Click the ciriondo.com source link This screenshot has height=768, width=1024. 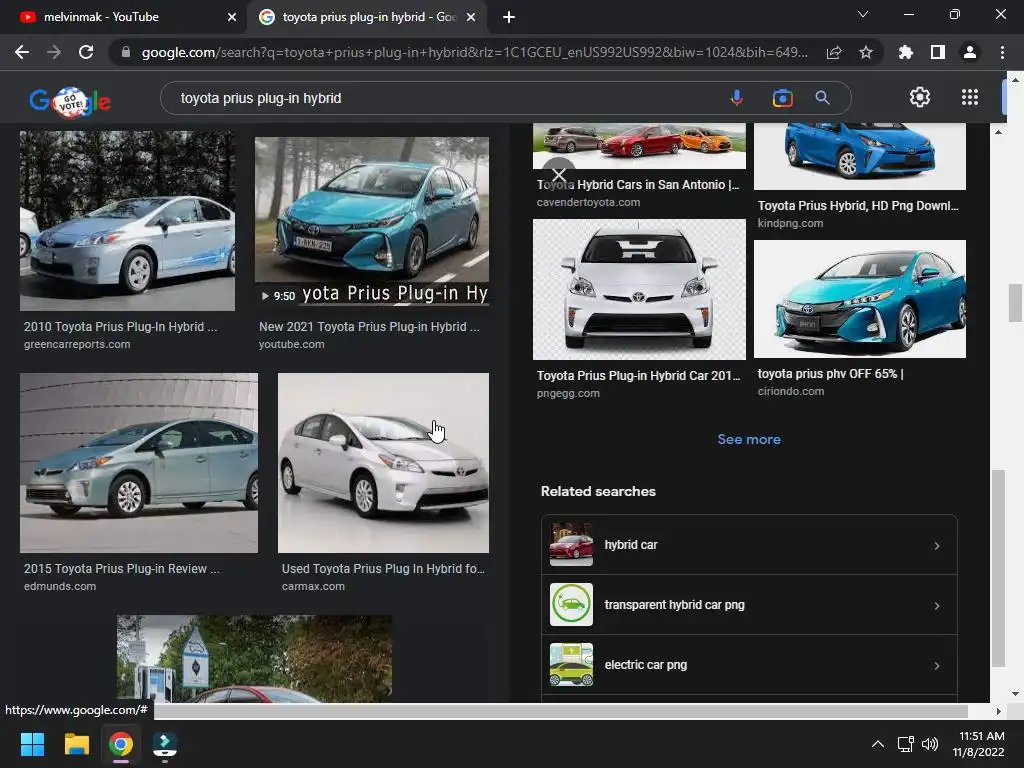791,391
